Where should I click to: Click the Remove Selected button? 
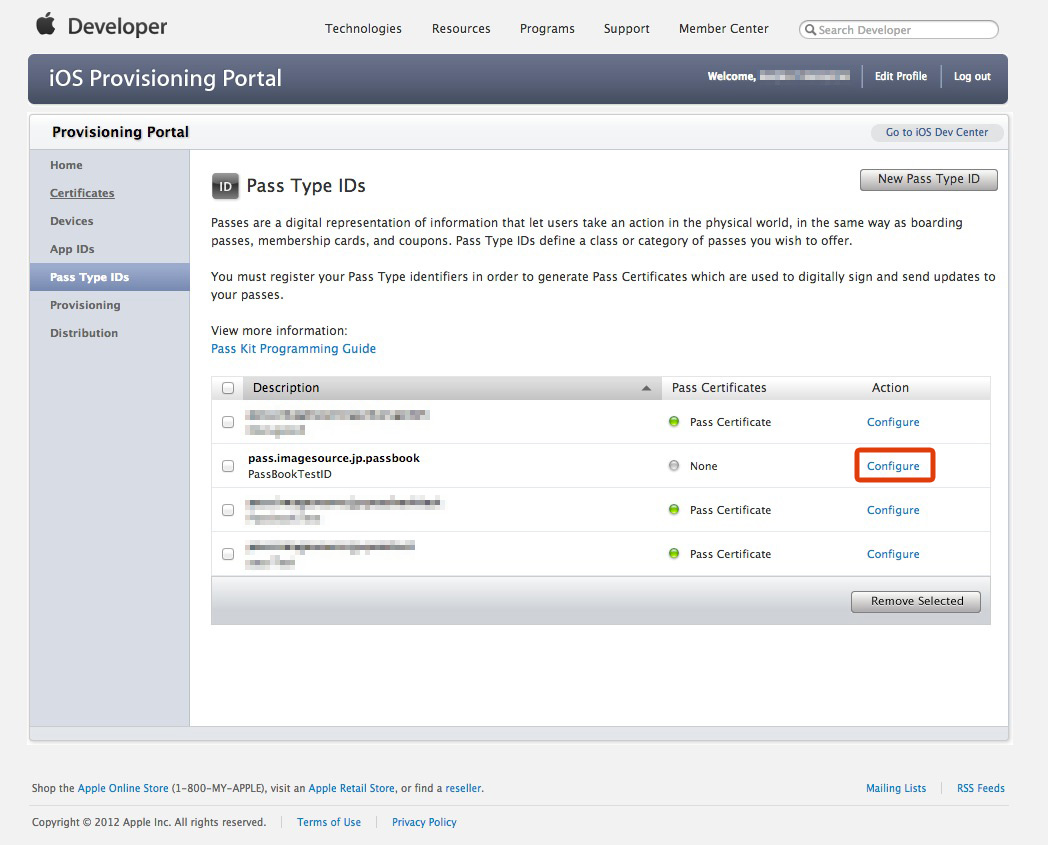click(x=916, y=601)
